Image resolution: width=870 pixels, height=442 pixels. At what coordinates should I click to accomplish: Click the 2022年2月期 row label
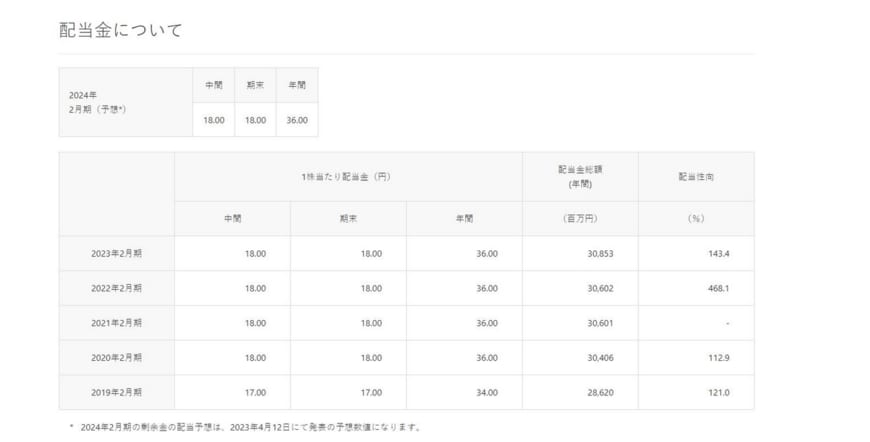(x=117, y=288)
